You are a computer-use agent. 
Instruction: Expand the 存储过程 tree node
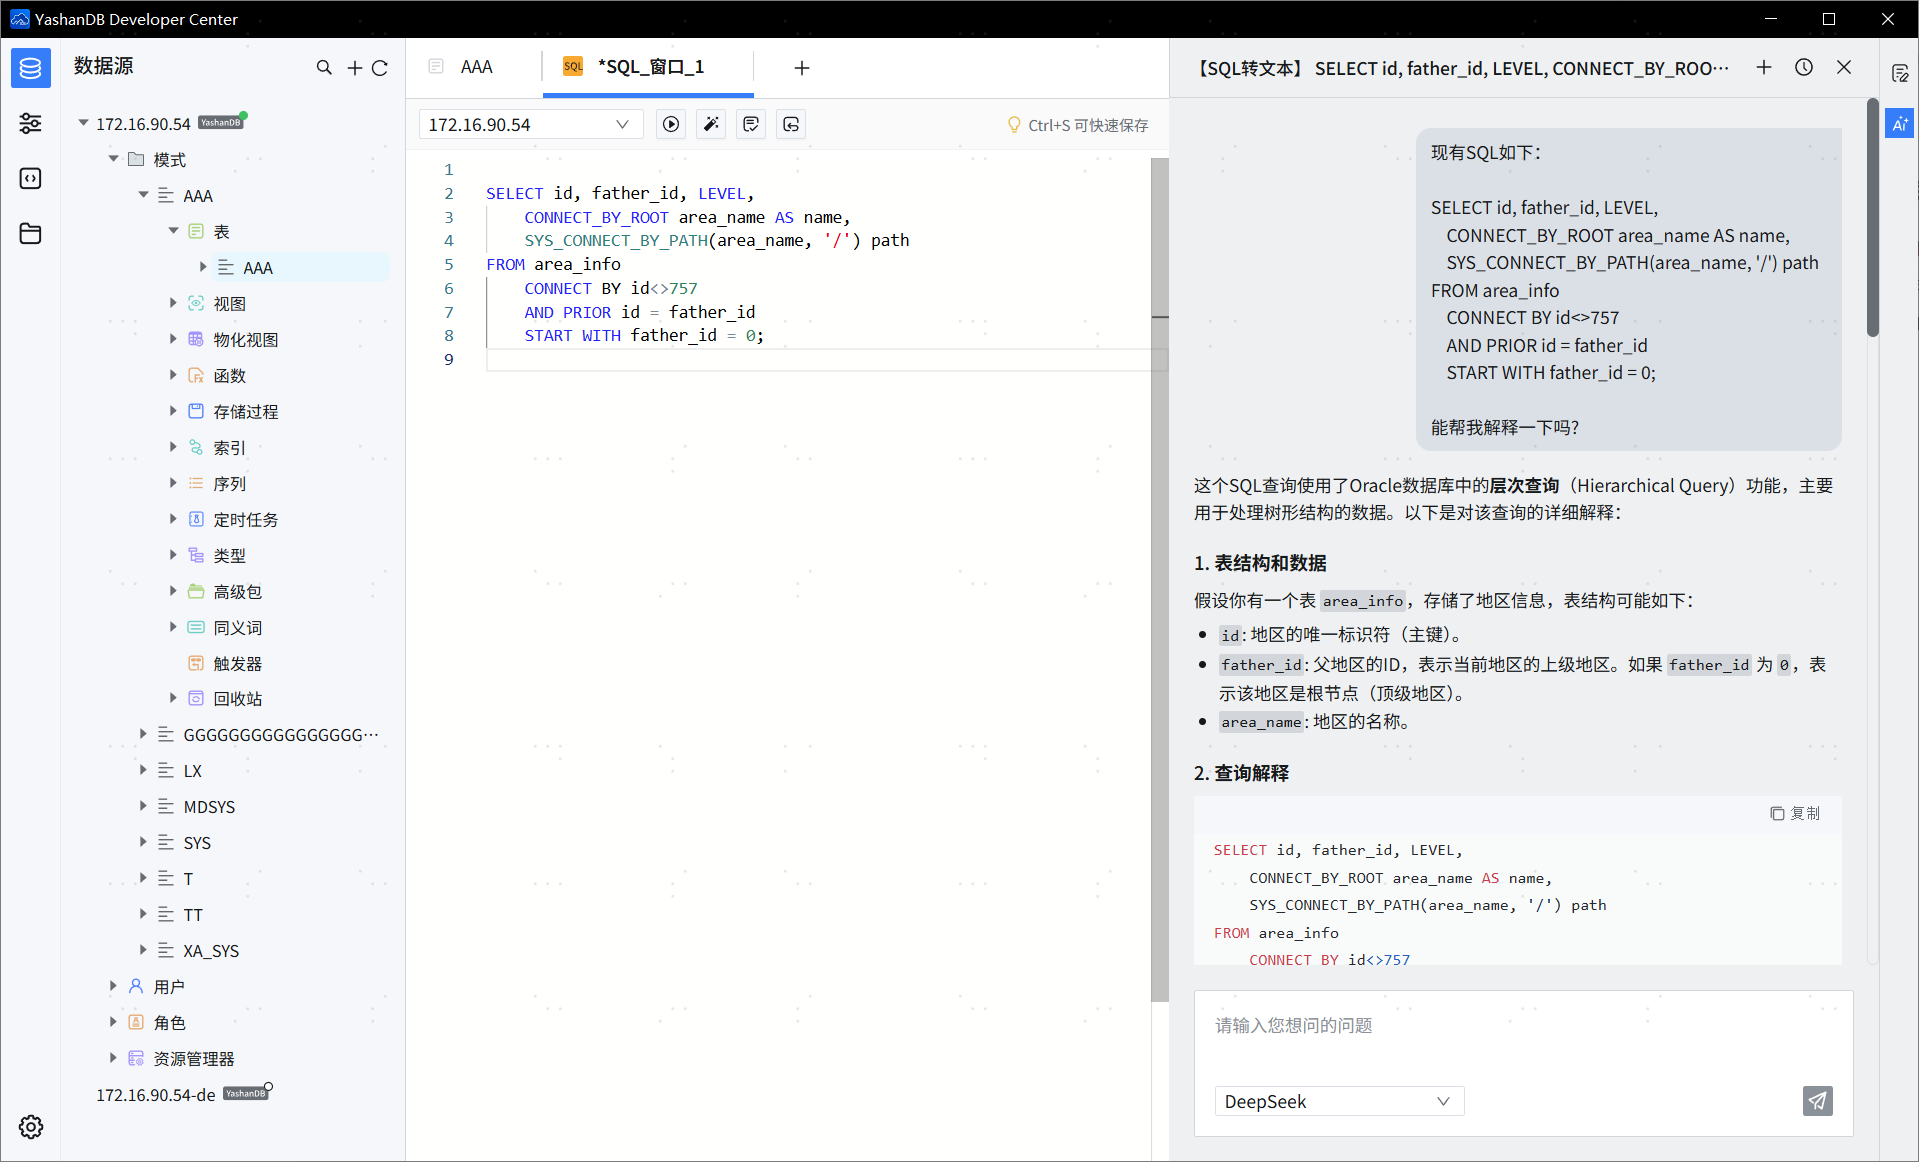coord(173,411)
